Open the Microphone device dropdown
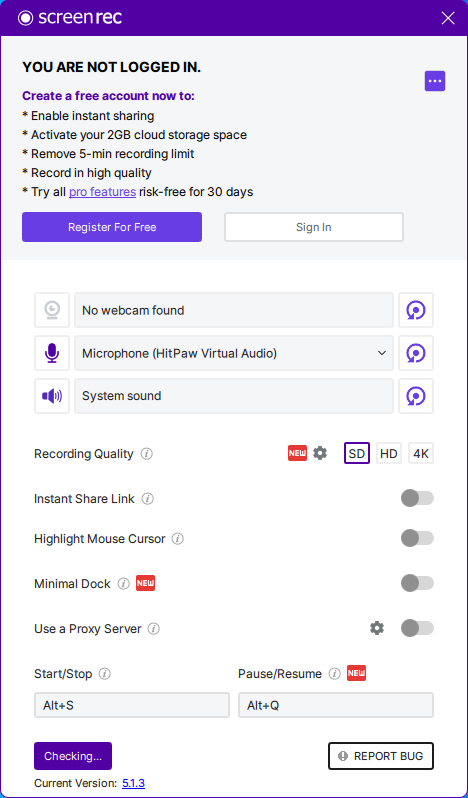This screenshot has width=468, height=798. (234, 353)
